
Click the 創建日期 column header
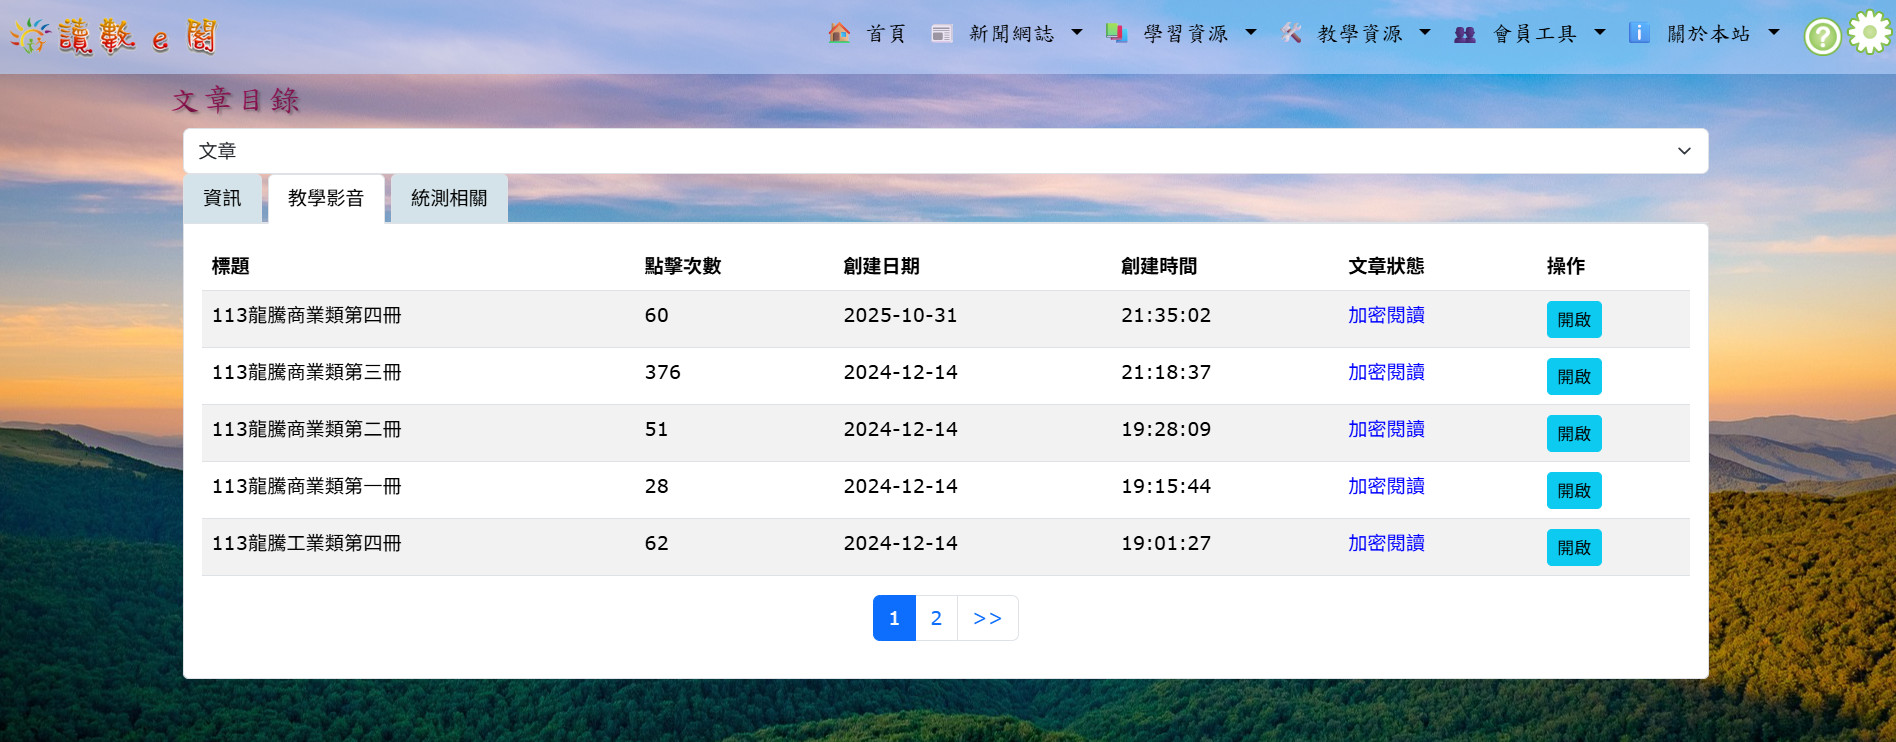pos(881,266)
